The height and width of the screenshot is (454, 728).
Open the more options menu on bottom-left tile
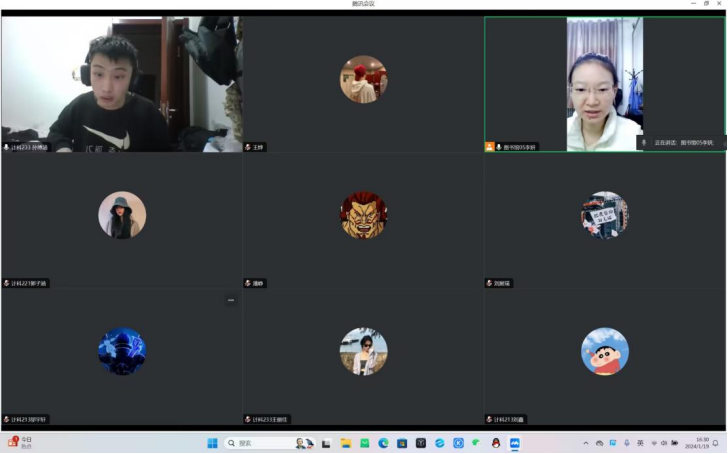(x=230, y=300)
